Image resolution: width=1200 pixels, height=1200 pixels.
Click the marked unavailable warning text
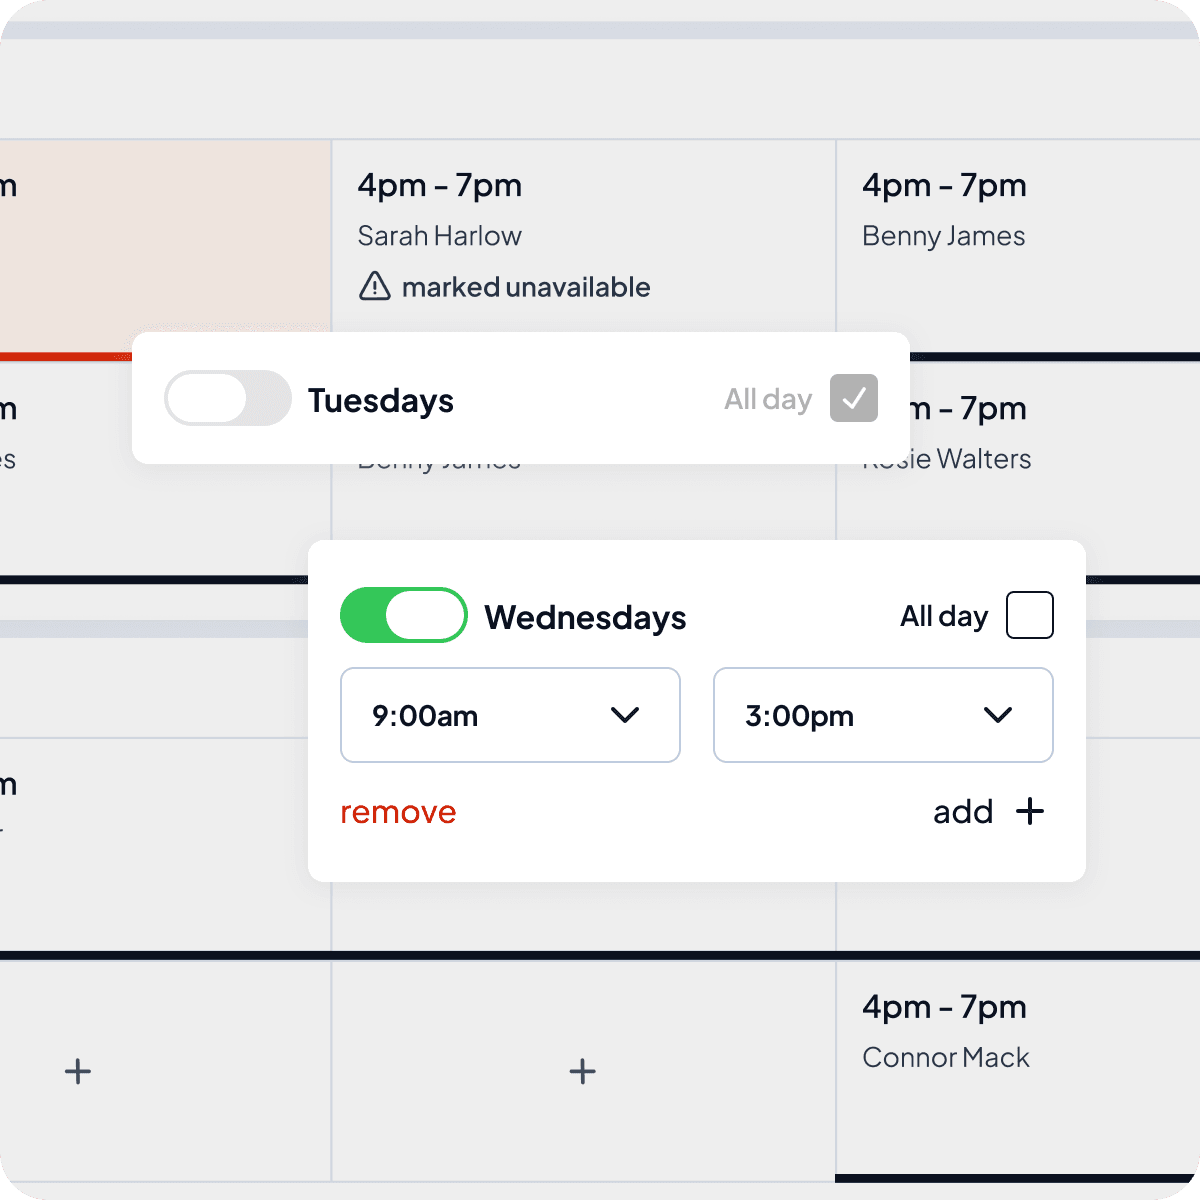[x=526, y=287]
